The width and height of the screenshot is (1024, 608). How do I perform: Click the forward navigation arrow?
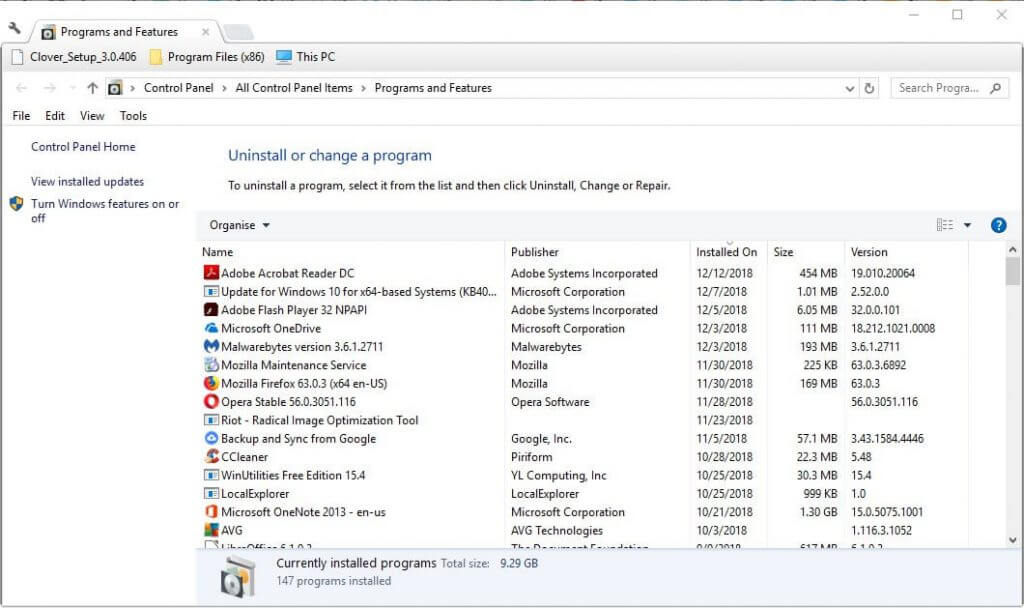point(50,88)
